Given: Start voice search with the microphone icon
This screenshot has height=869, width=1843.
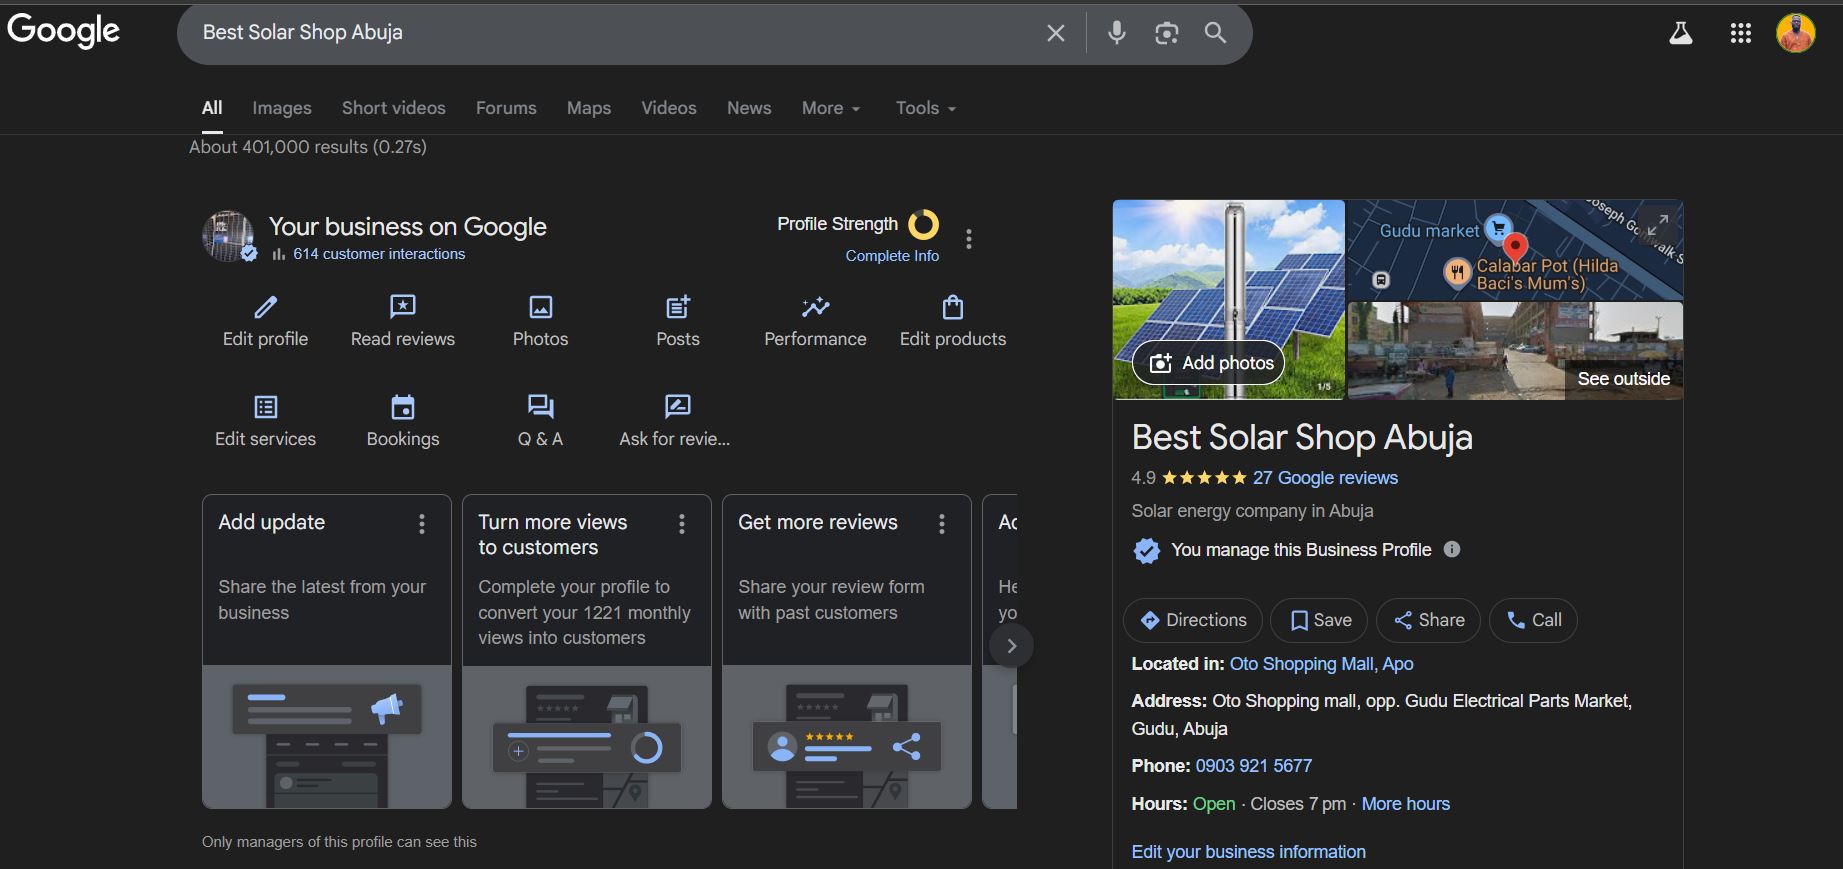Looking at the screenshot, I should click(x=1117, y=33).
